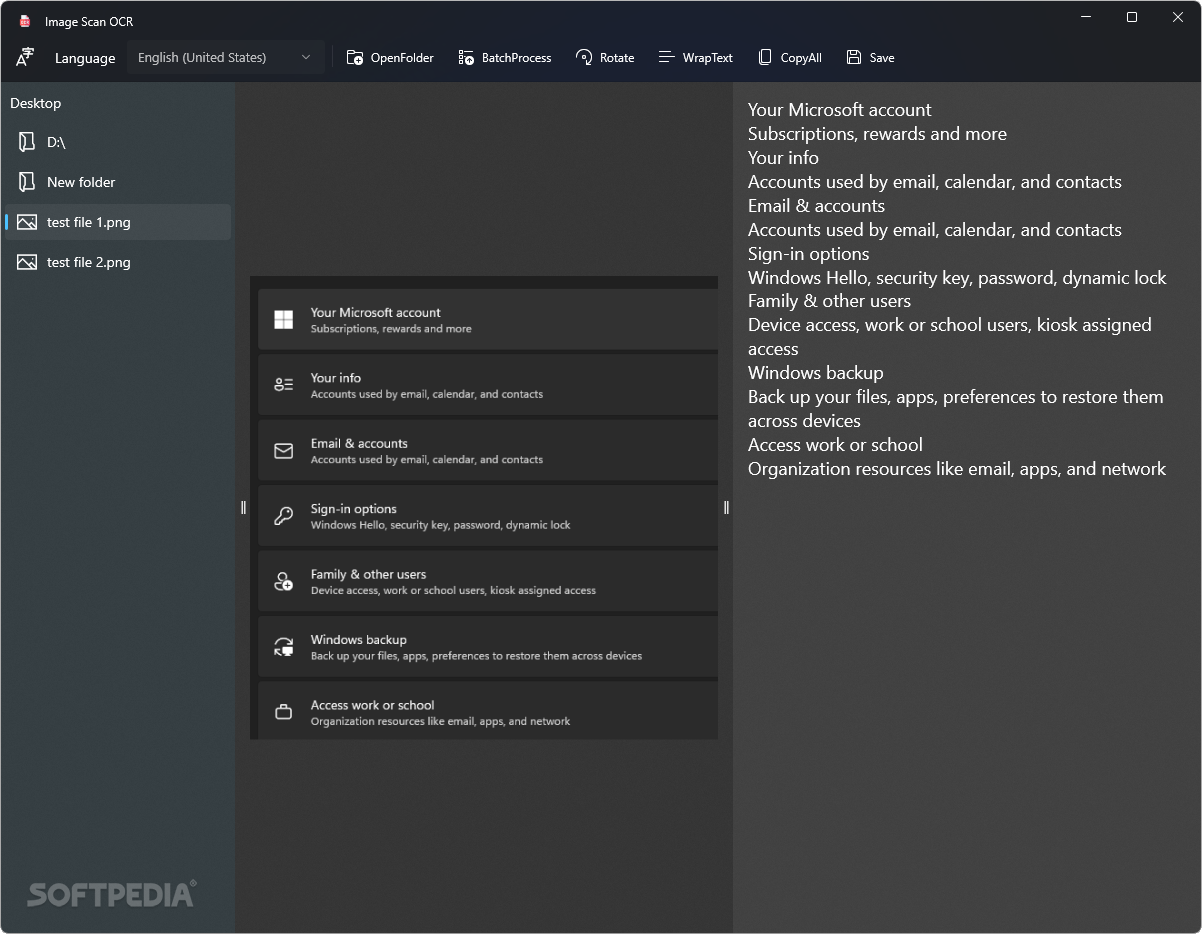1202x934 pixels.
Task: Click 'Sign-in options' line in OCR text
Action: coord(809,254)
